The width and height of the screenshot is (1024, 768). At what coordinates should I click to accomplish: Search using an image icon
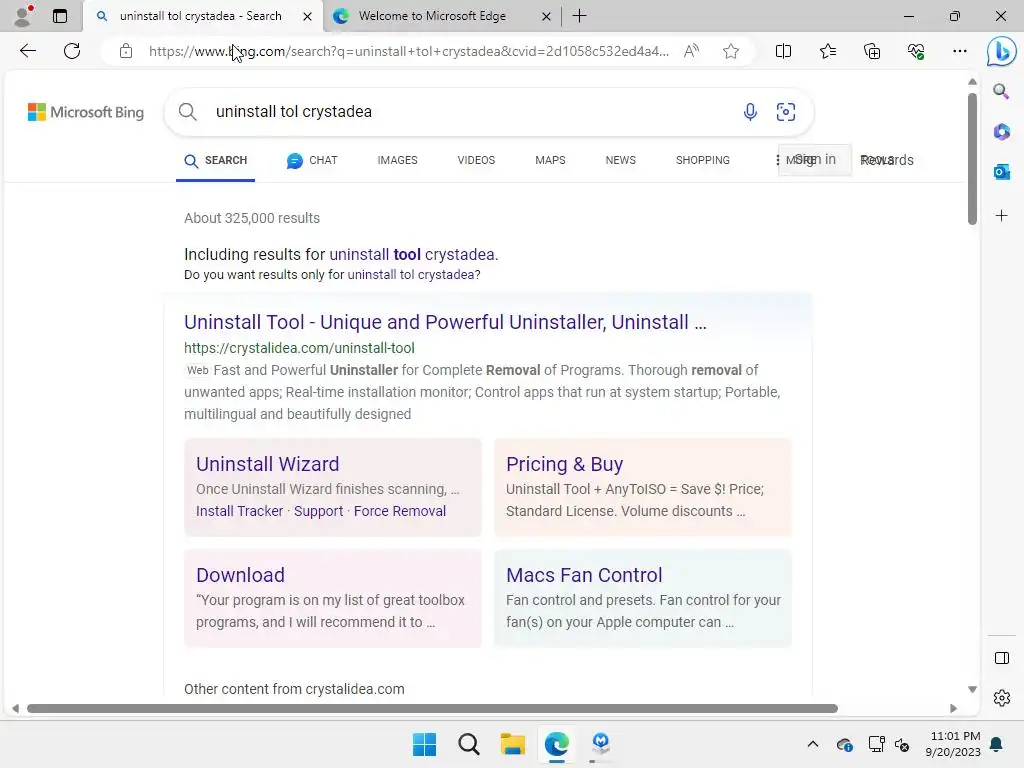coord(786,112)
